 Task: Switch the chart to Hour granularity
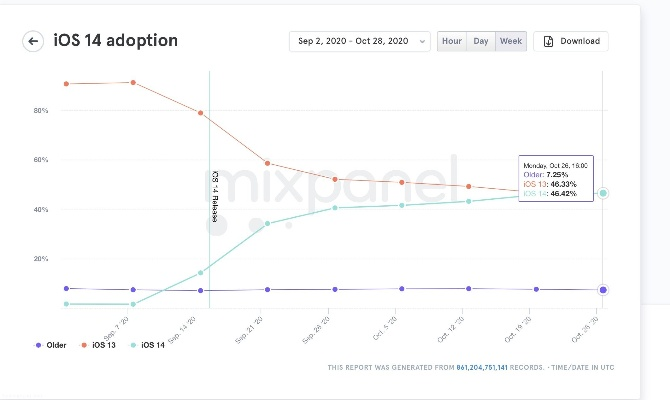point(452,41)
